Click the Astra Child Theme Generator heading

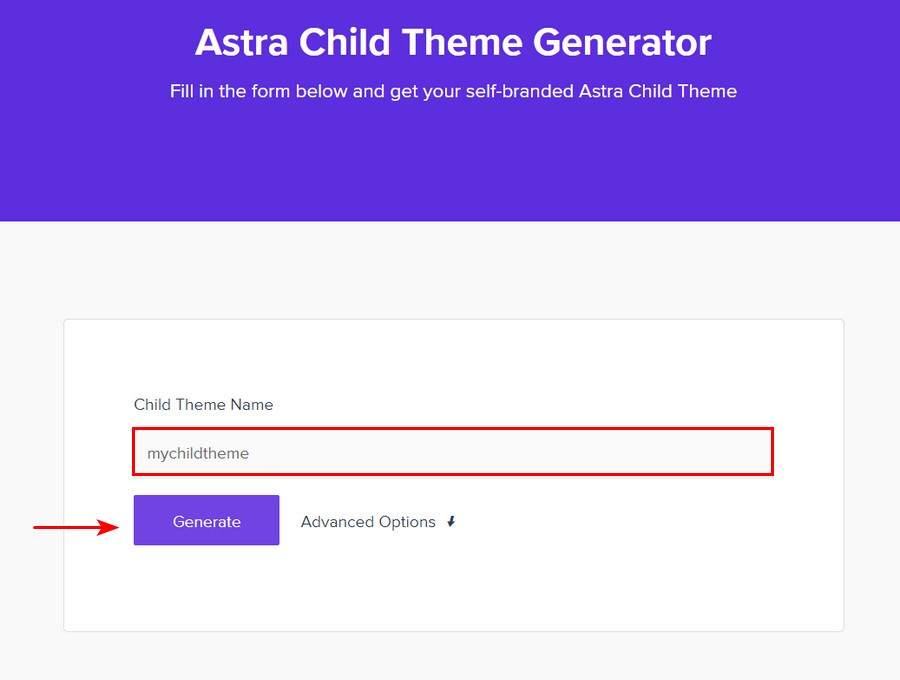click(450, 42)
